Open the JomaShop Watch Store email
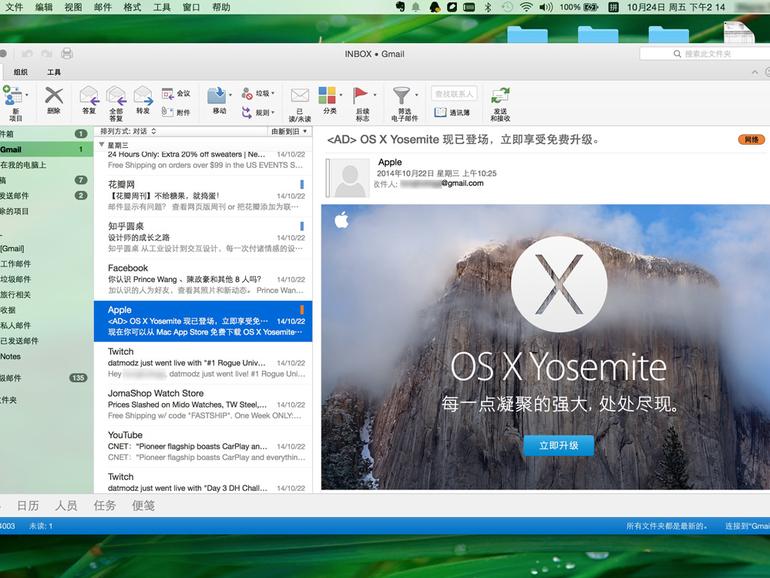 tap(203, 404)
